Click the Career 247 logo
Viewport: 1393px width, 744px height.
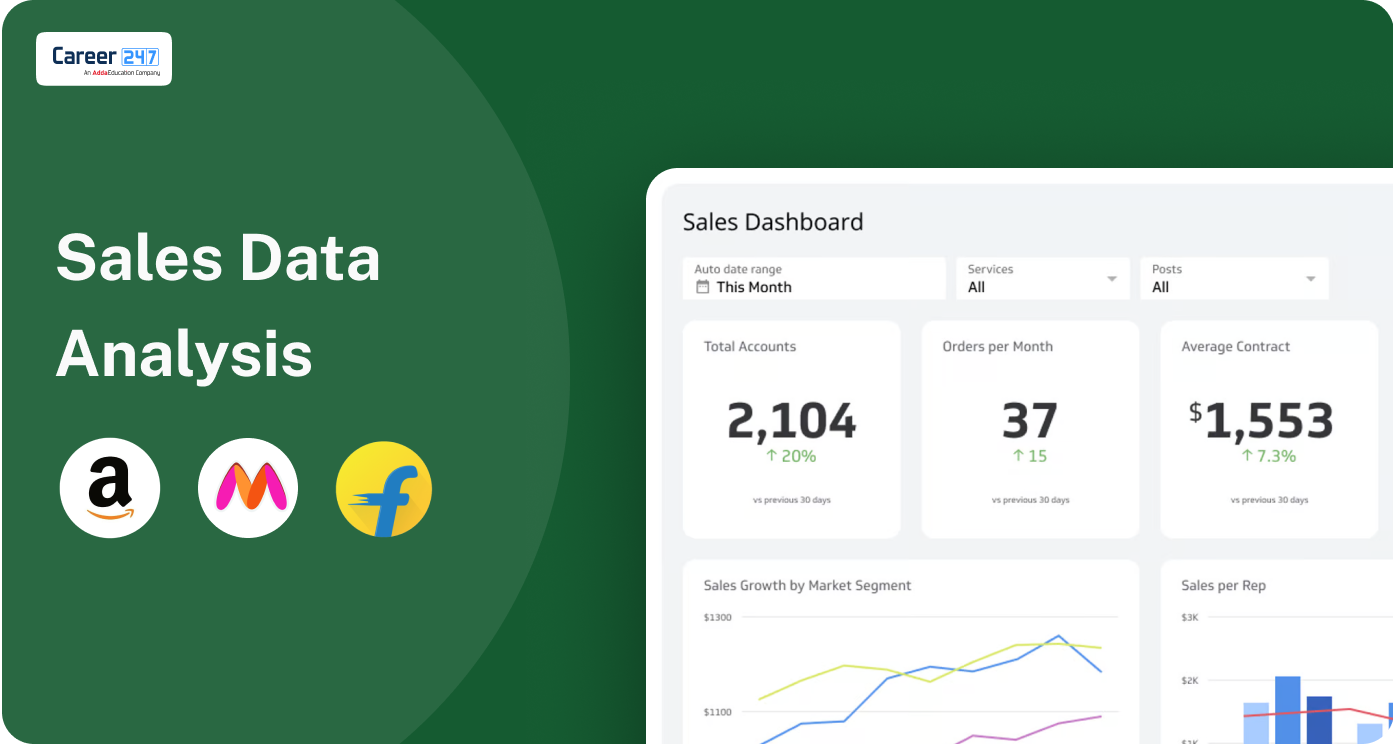[x=104, y=59]
